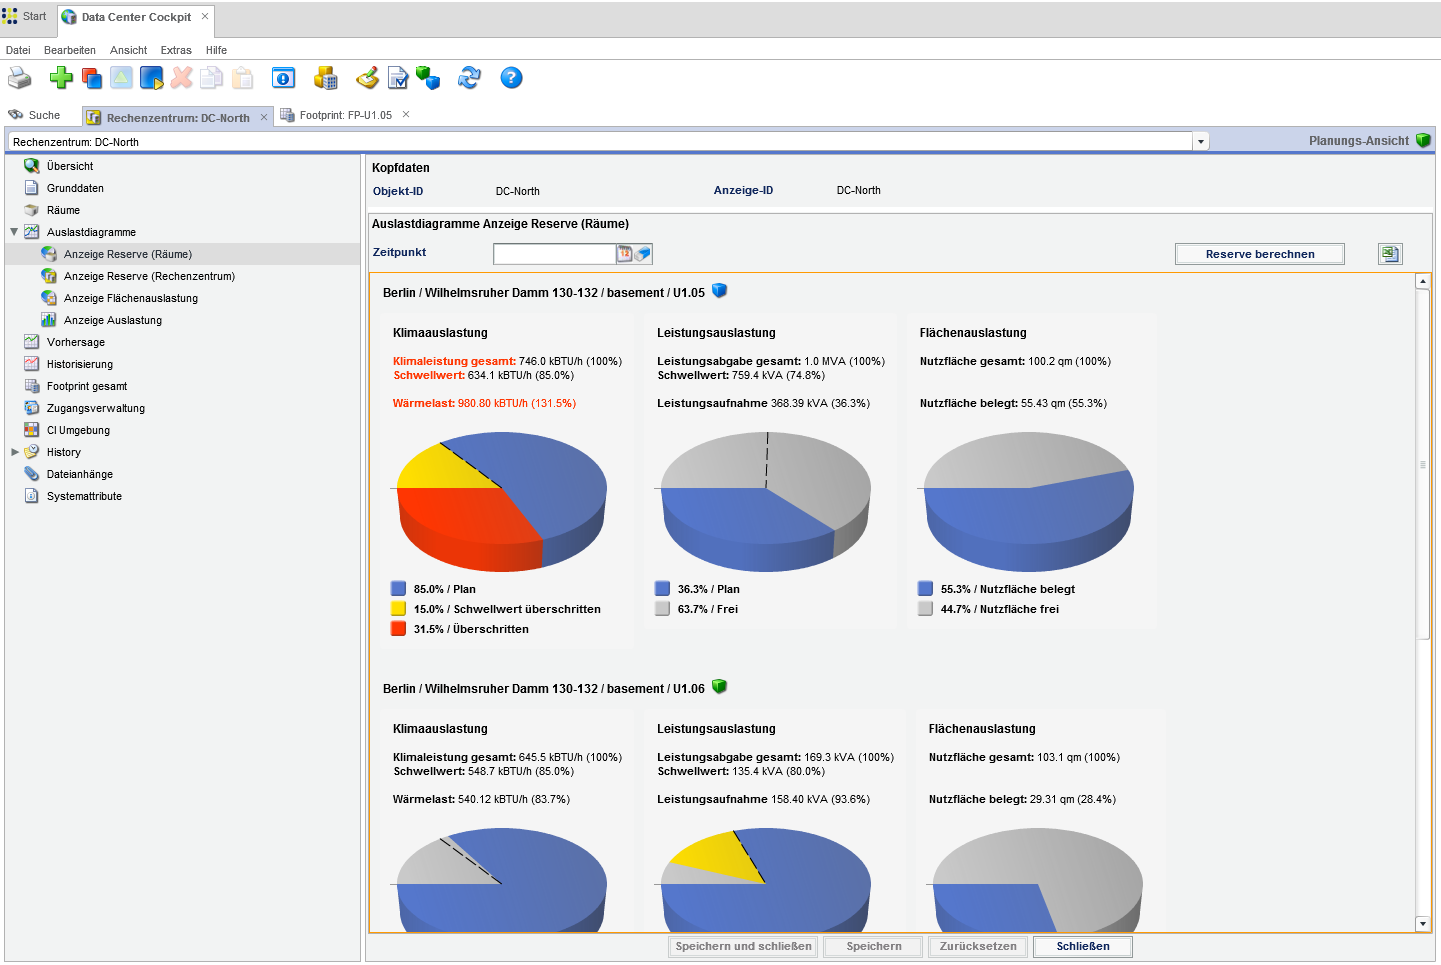The width and height of the screenshot is (1441, 965).
Task: Click into the Zeitpunkt input field
Action: (554, 254)
